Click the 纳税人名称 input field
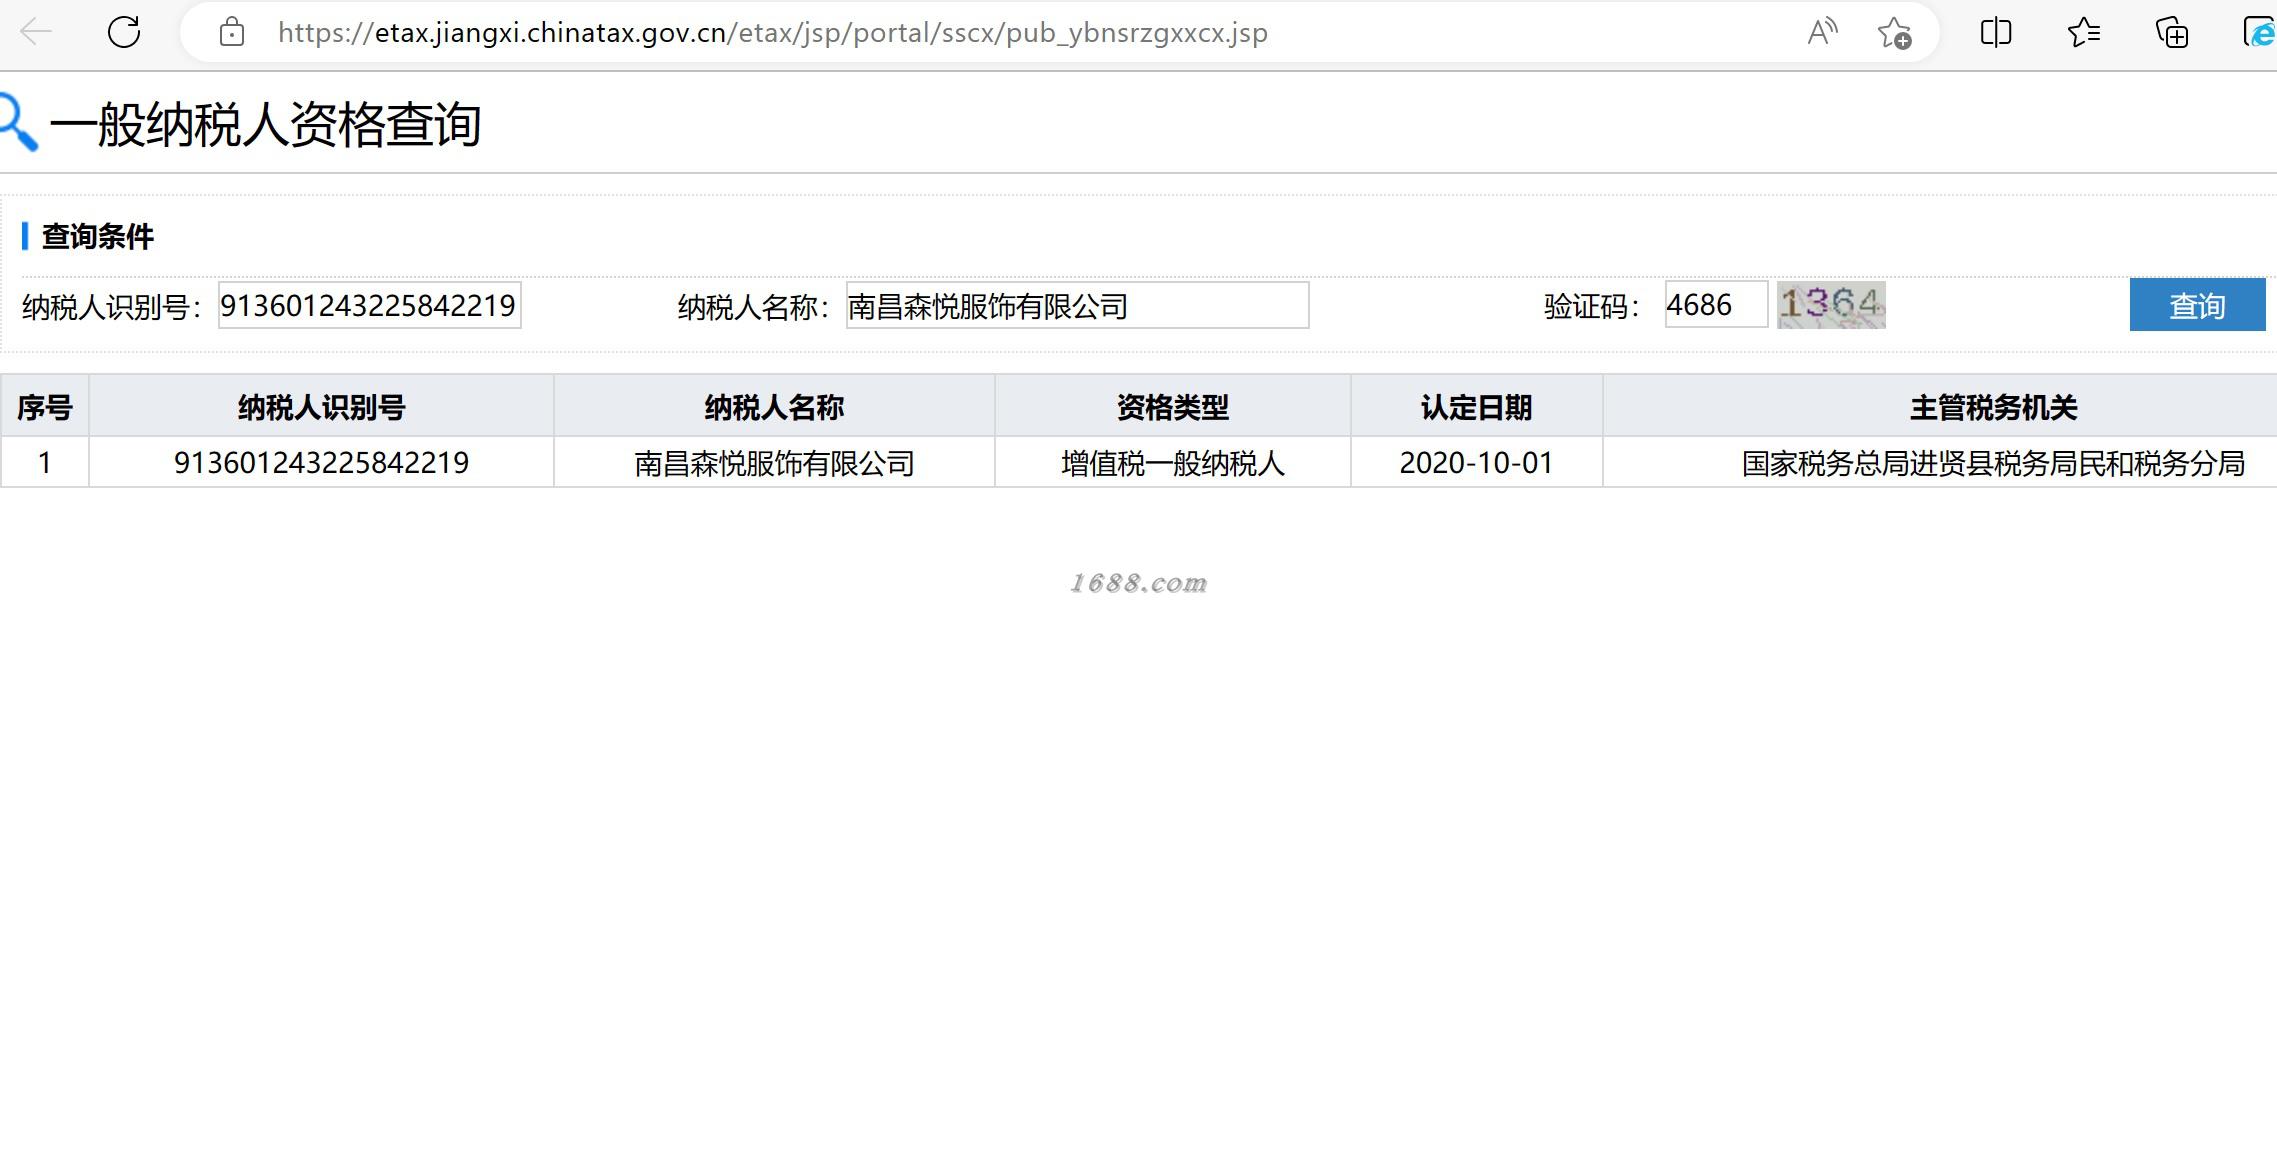Image resolution: width=2277 pixels, height=1161 pixels. click(1077, 305)
